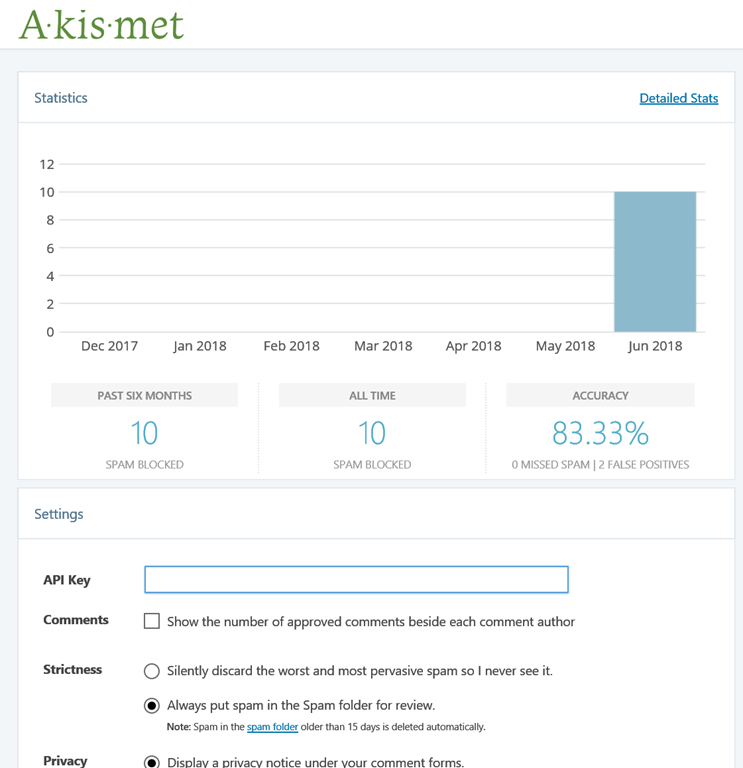Click the Statistics section heading
The image size is (743, 768).
(61, 98)
